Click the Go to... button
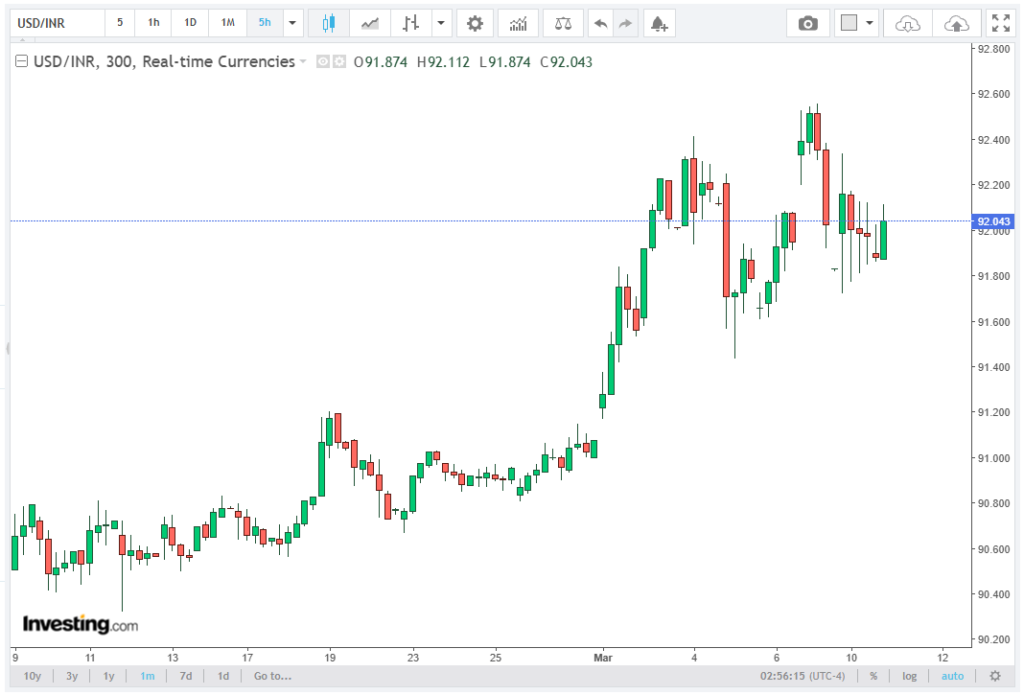Image resolution: width=1024 pixels, height=695 pixels. pyautogui.click(x=273, y=676)
